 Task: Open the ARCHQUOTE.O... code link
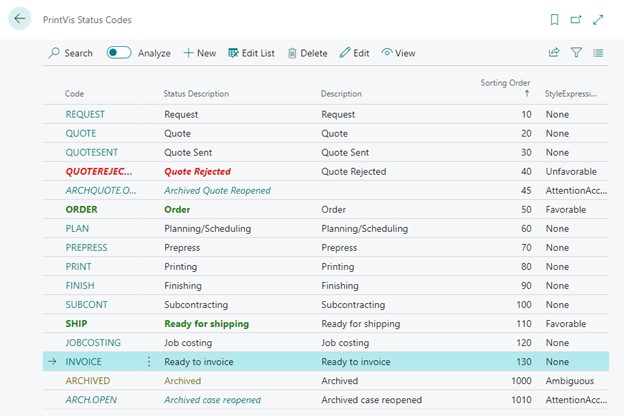(x=101, y=190)
